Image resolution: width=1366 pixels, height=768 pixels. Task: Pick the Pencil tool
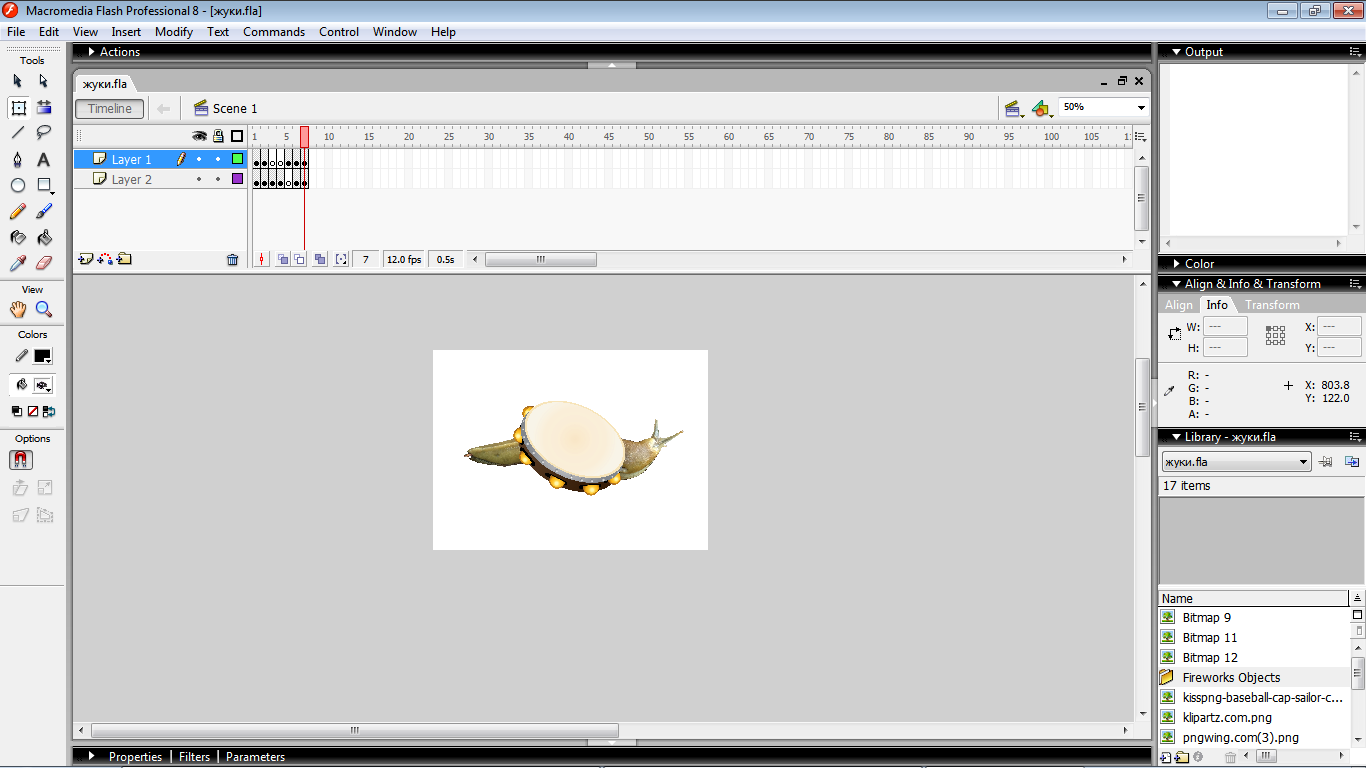pyautogui.click(x=18, y=211)
